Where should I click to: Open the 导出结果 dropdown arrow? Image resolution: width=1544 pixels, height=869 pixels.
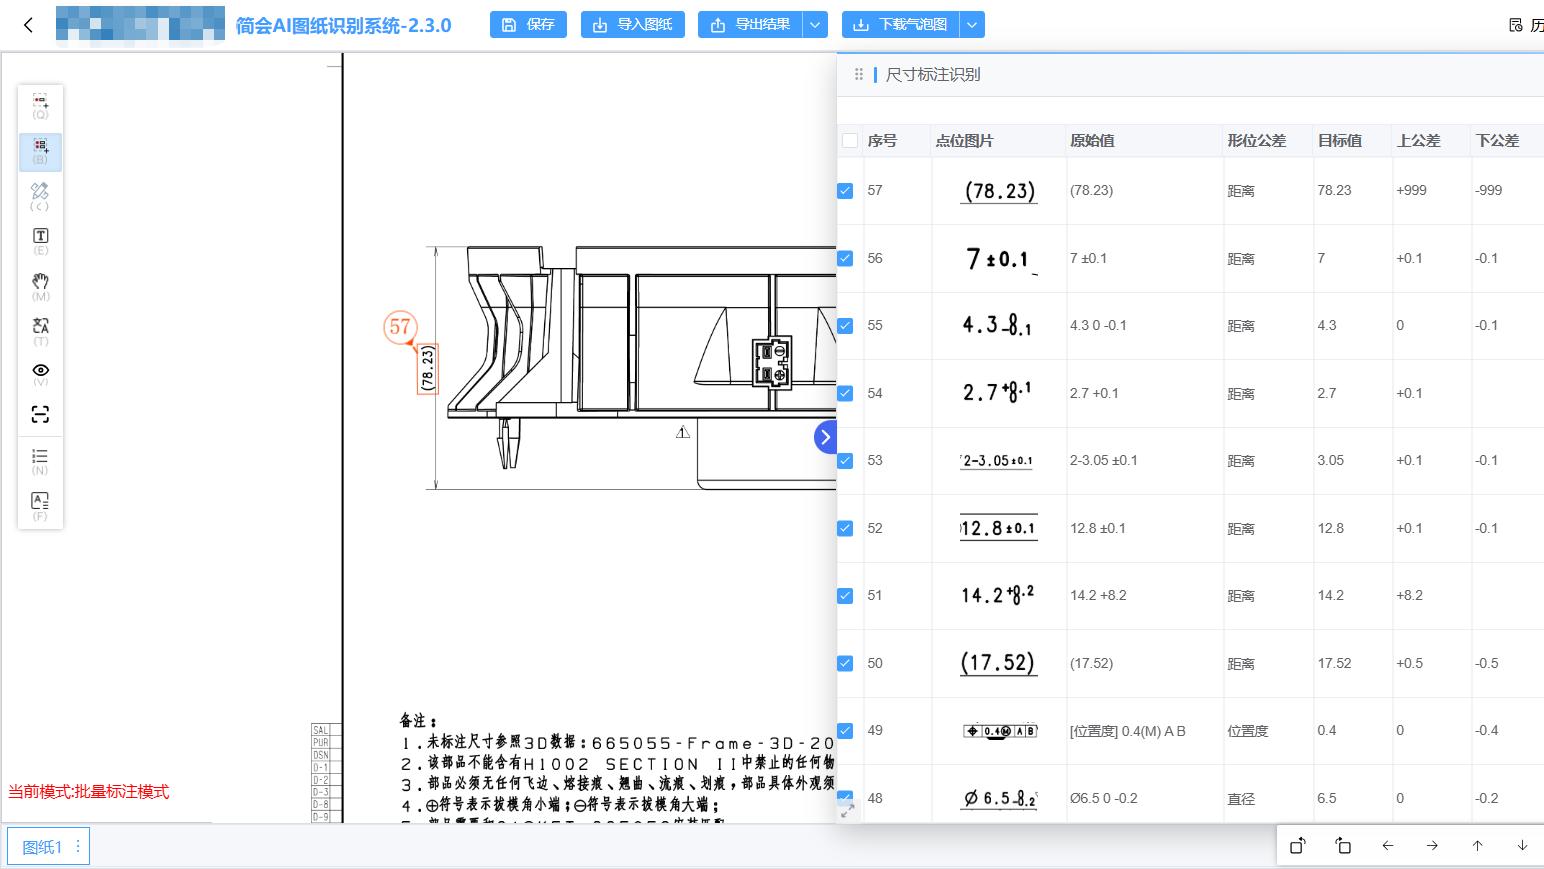(x=816, y=24)
